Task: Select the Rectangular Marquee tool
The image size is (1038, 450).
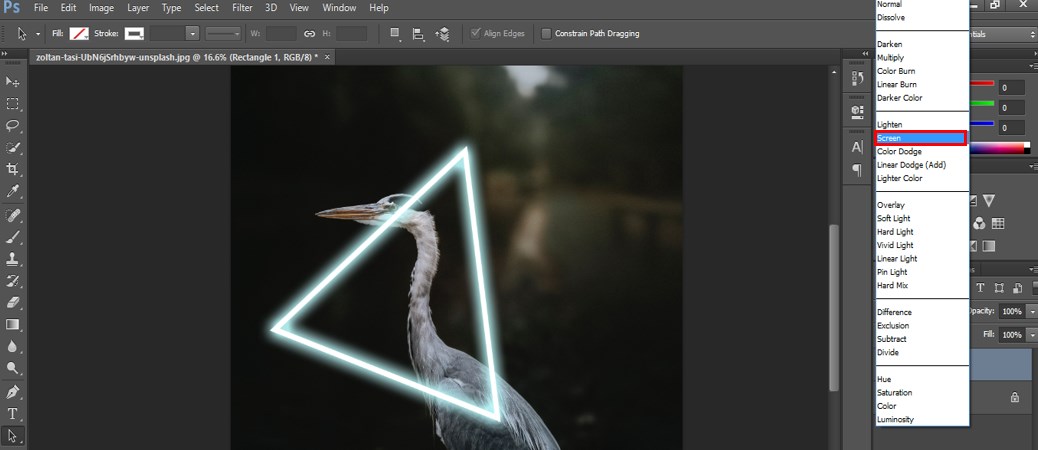Action: coord(12,104)
